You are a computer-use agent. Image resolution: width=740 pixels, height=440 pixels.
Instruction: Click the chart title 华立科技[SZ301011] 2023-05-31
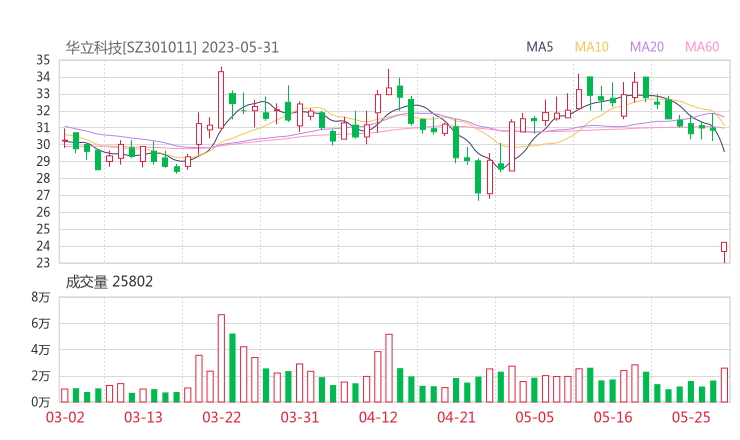172,47
